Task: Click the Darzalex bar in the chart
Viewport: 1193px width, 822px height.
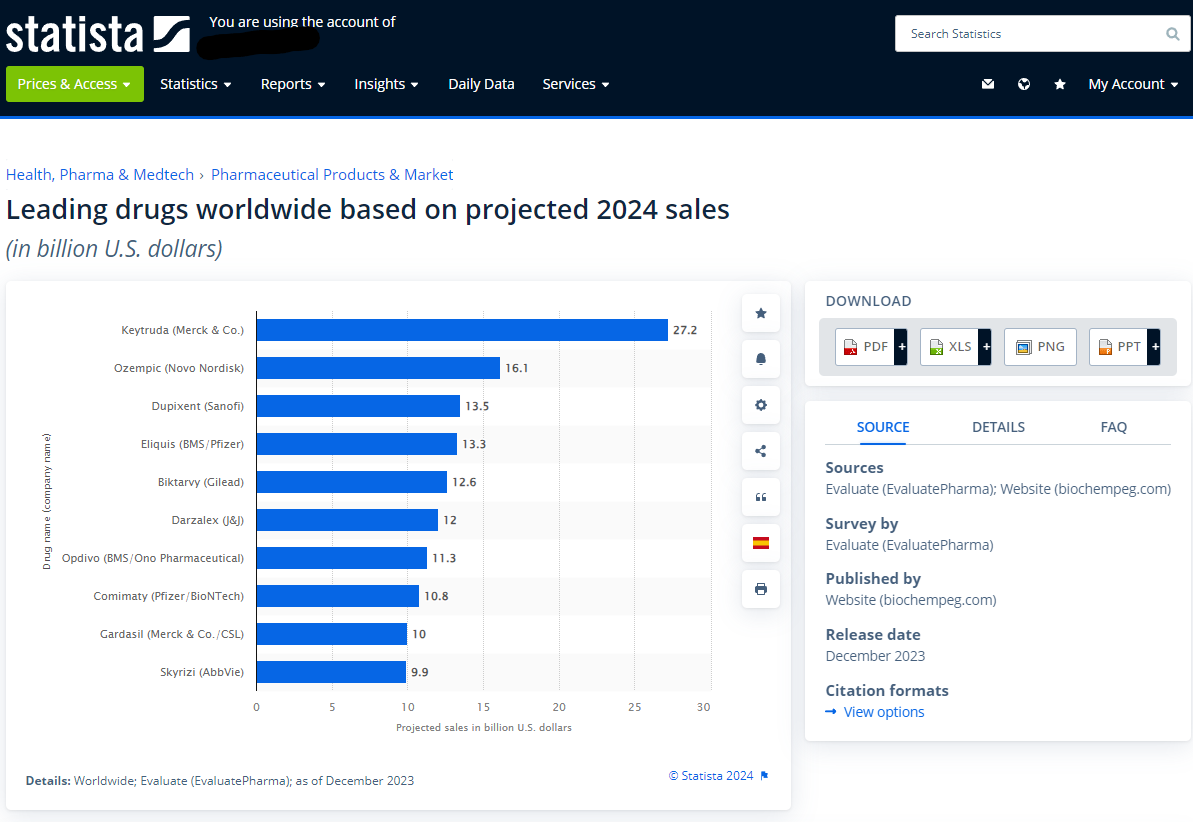Action: [x=347, y=520]
